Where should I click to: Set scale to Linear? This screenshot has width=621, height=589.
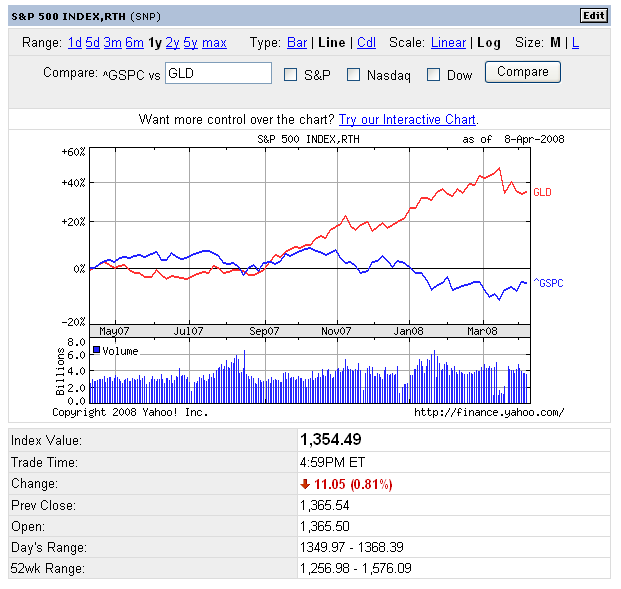[448, 43]
